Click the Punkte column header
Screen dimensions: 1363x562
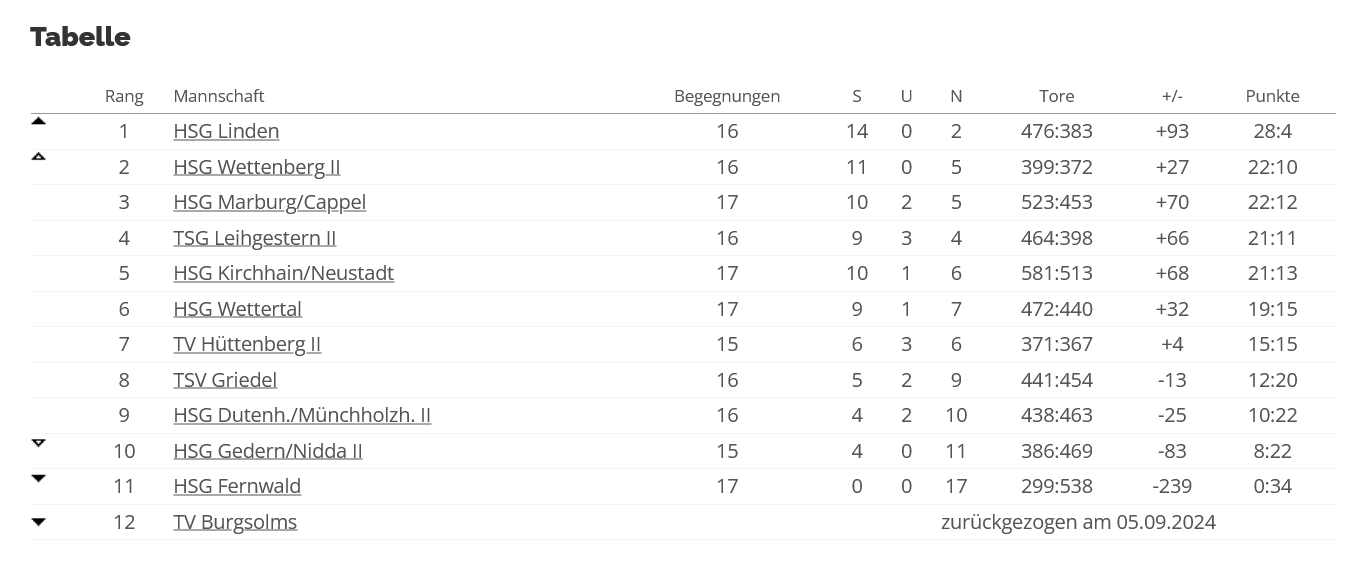coord(1273,96)
